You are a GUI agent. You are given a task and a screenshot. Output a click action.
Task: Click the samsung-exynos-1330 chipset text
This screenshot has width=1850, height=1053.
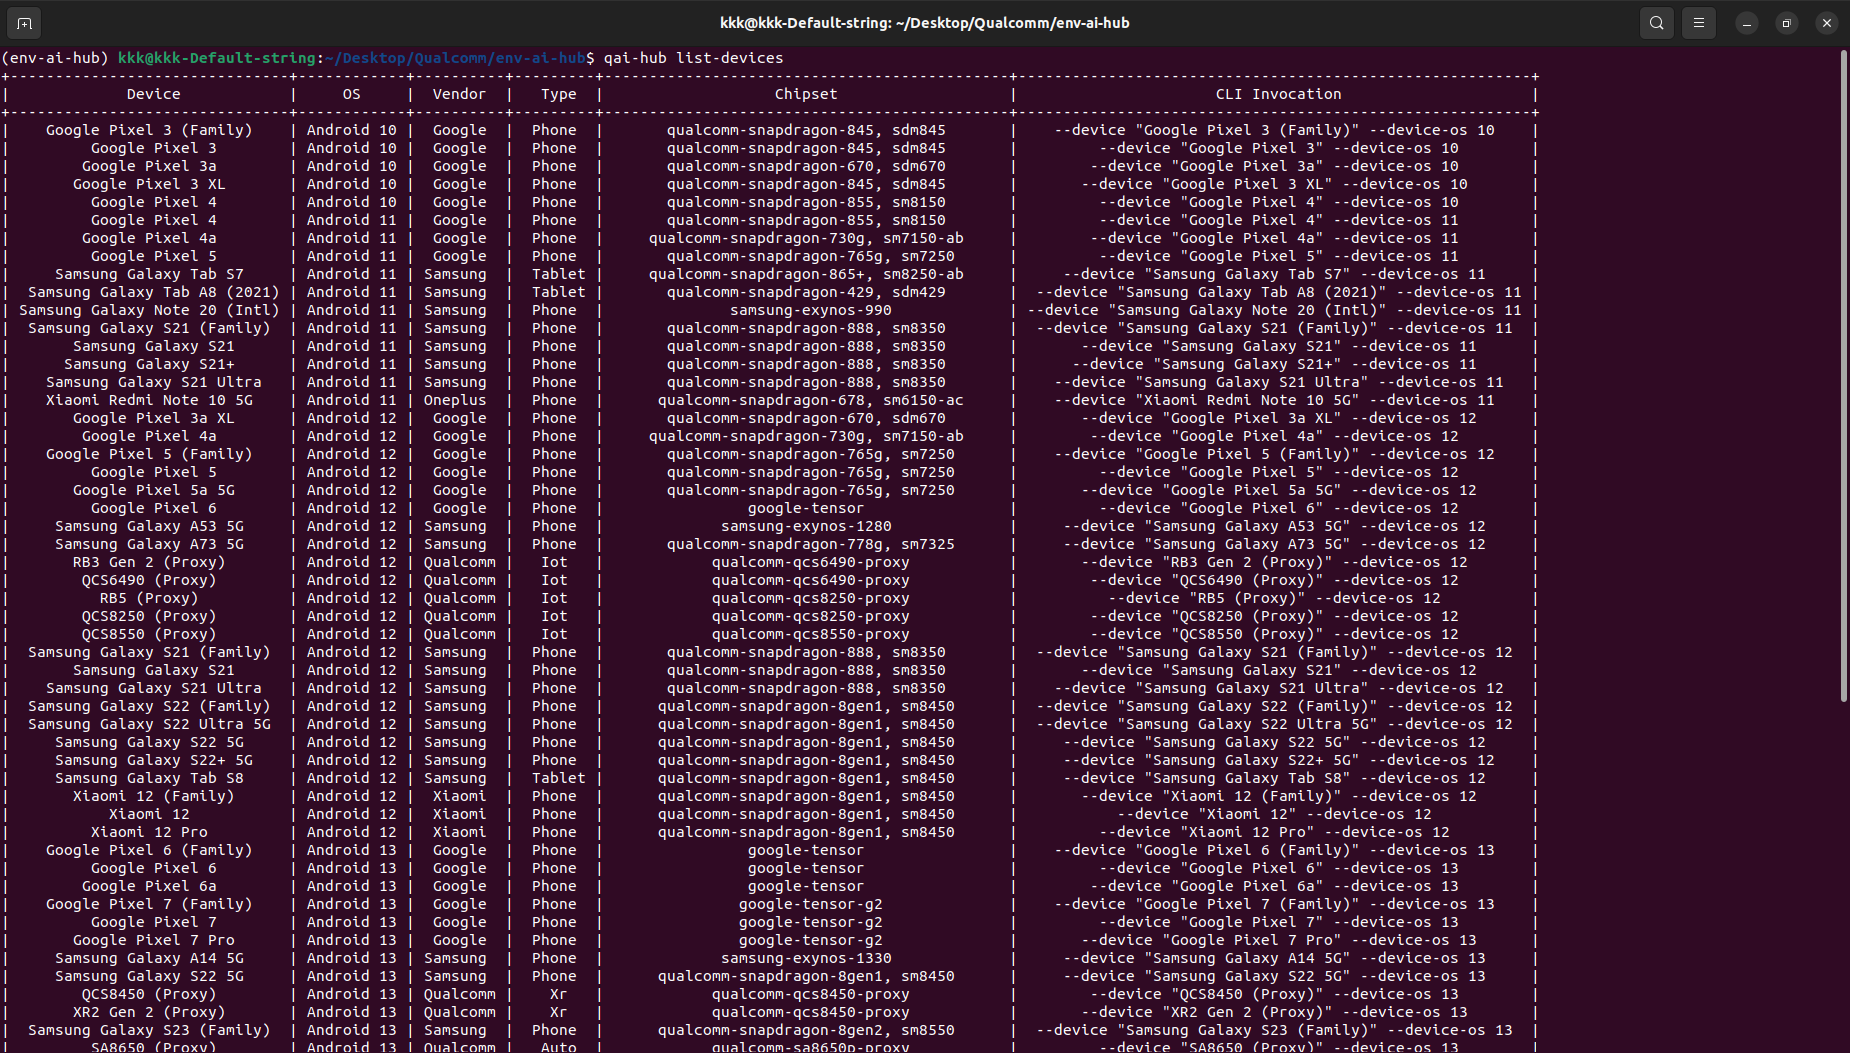[806, 958]
